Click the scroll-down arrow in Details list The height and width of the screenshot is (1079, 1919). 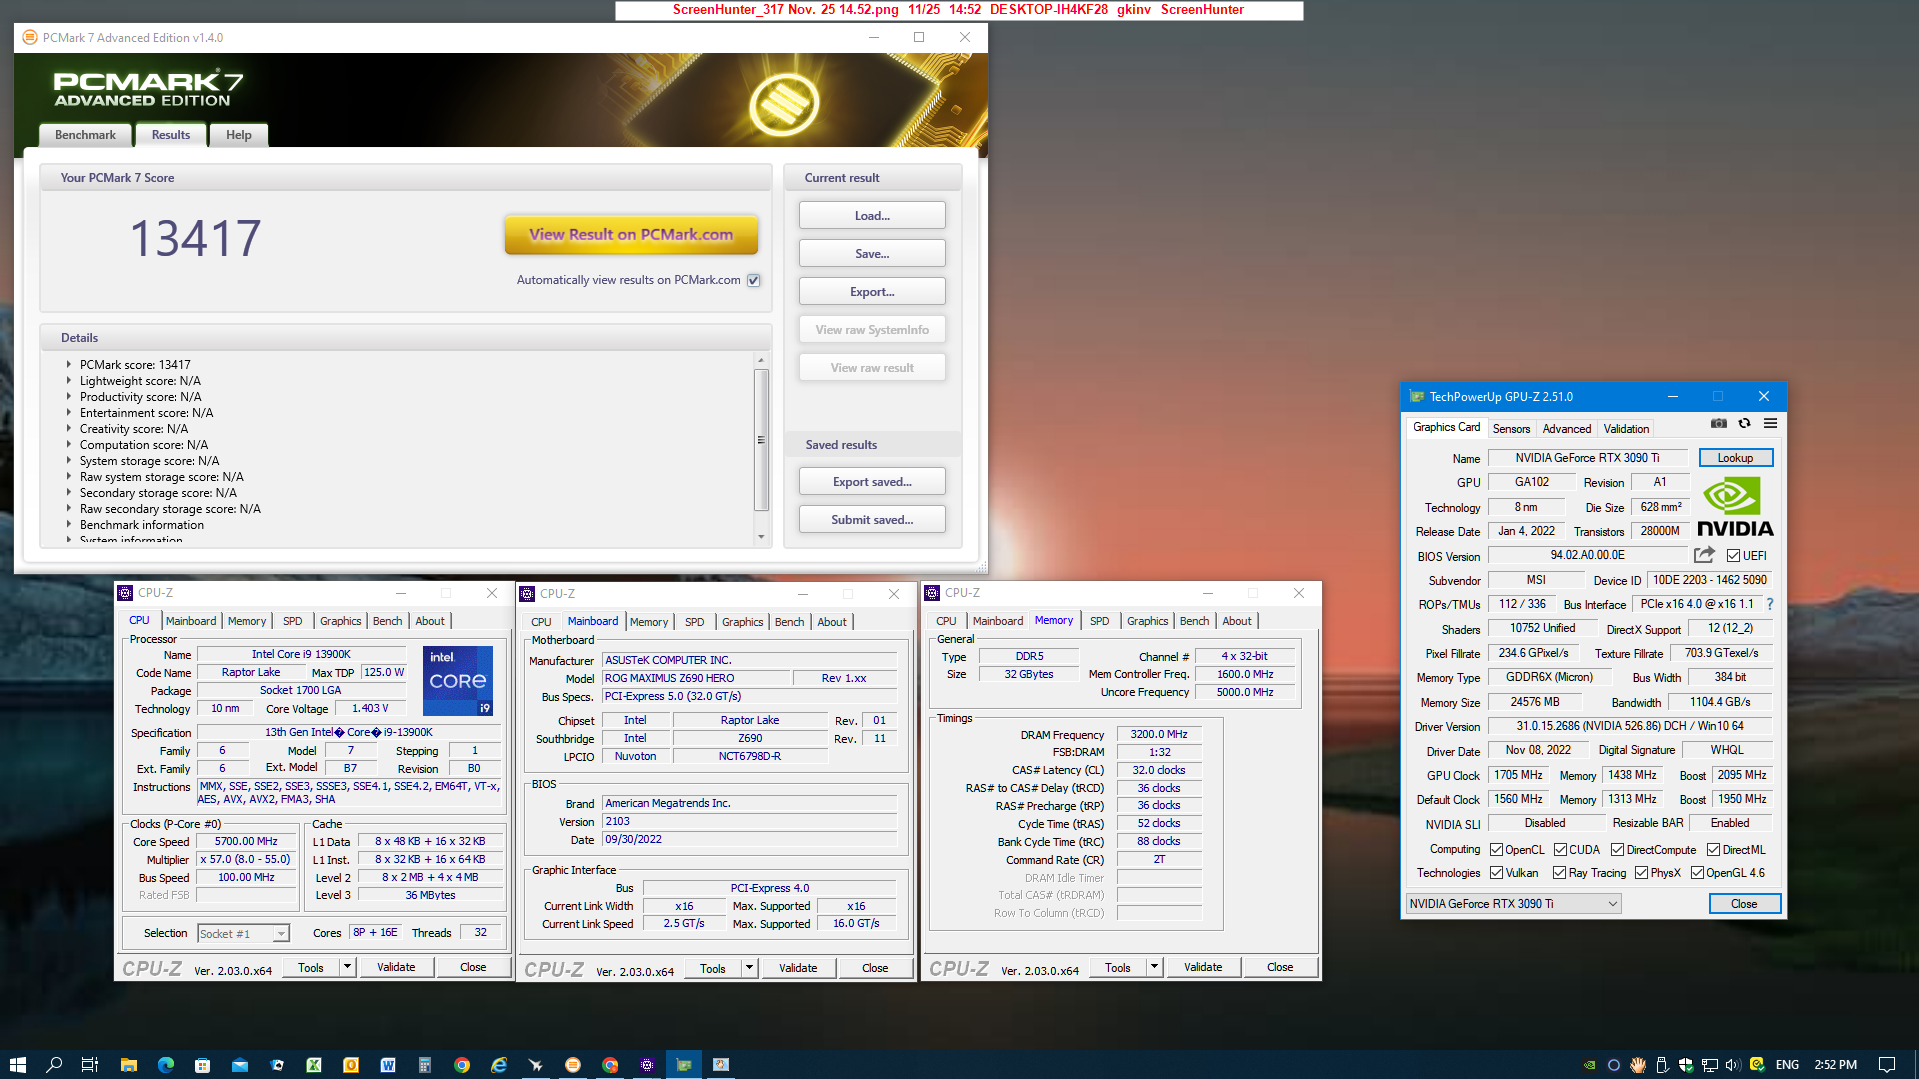coord(761,537)
